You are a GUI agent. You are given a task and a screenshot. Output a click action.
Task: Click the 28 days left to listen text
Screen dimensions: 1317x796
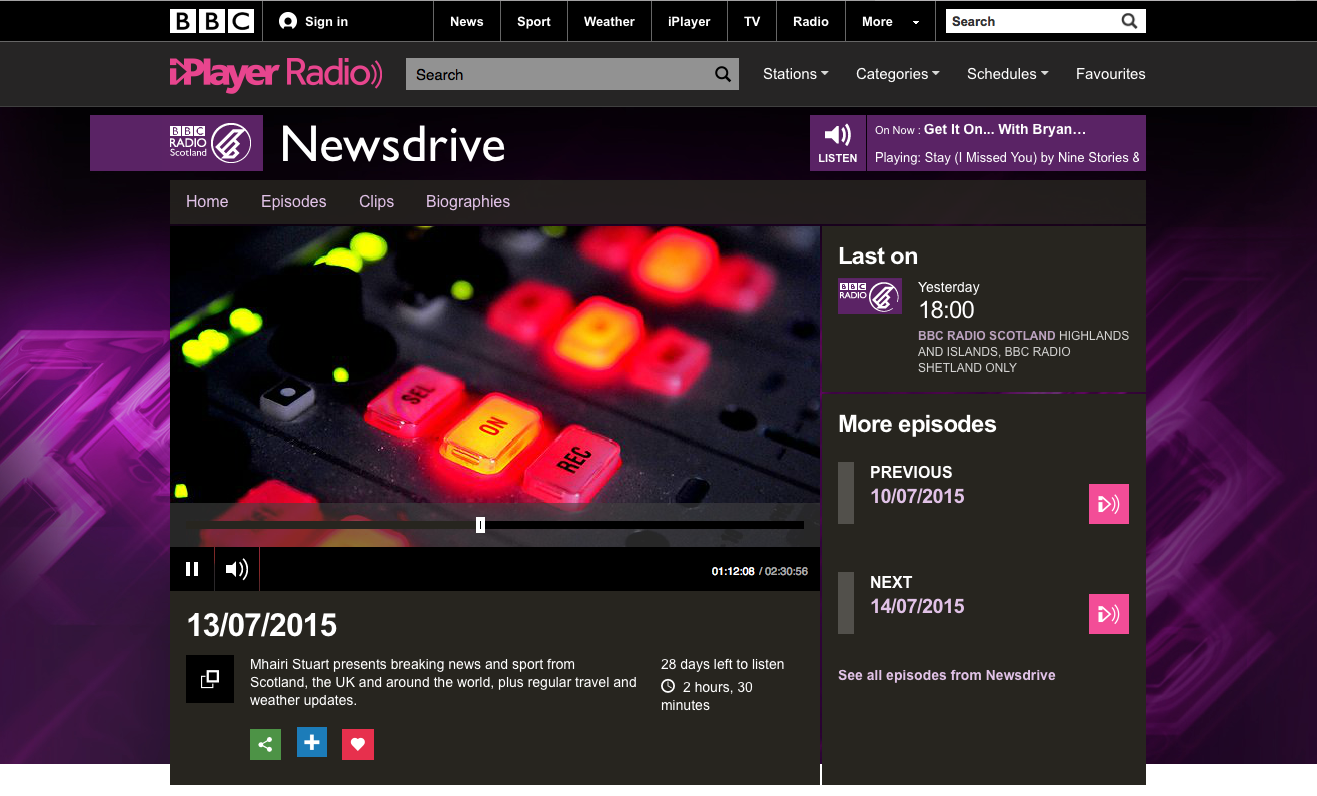click(723, 664)
